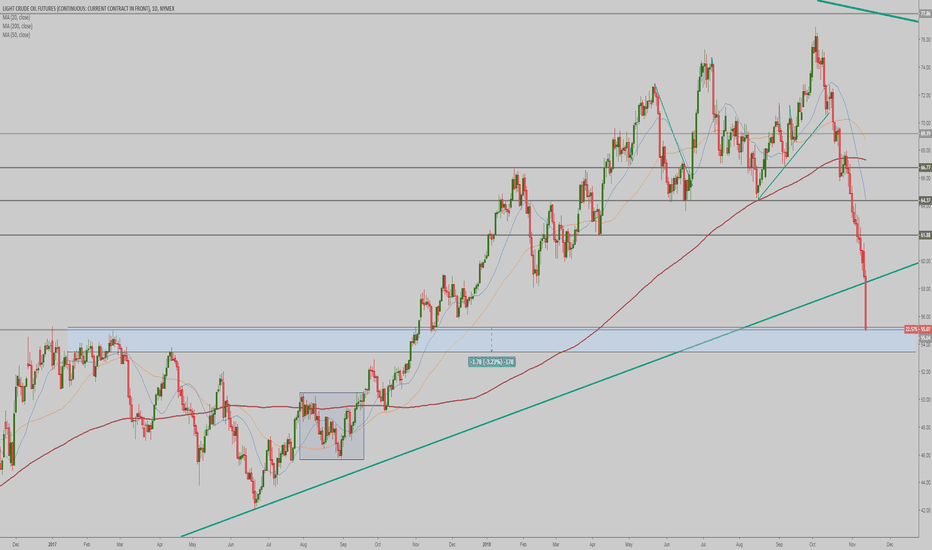This screenshot has width=932, height=550.
Task: Select the gray rectangle around Aug–Sep 2017 candles
Action: (x=332, y=426)
